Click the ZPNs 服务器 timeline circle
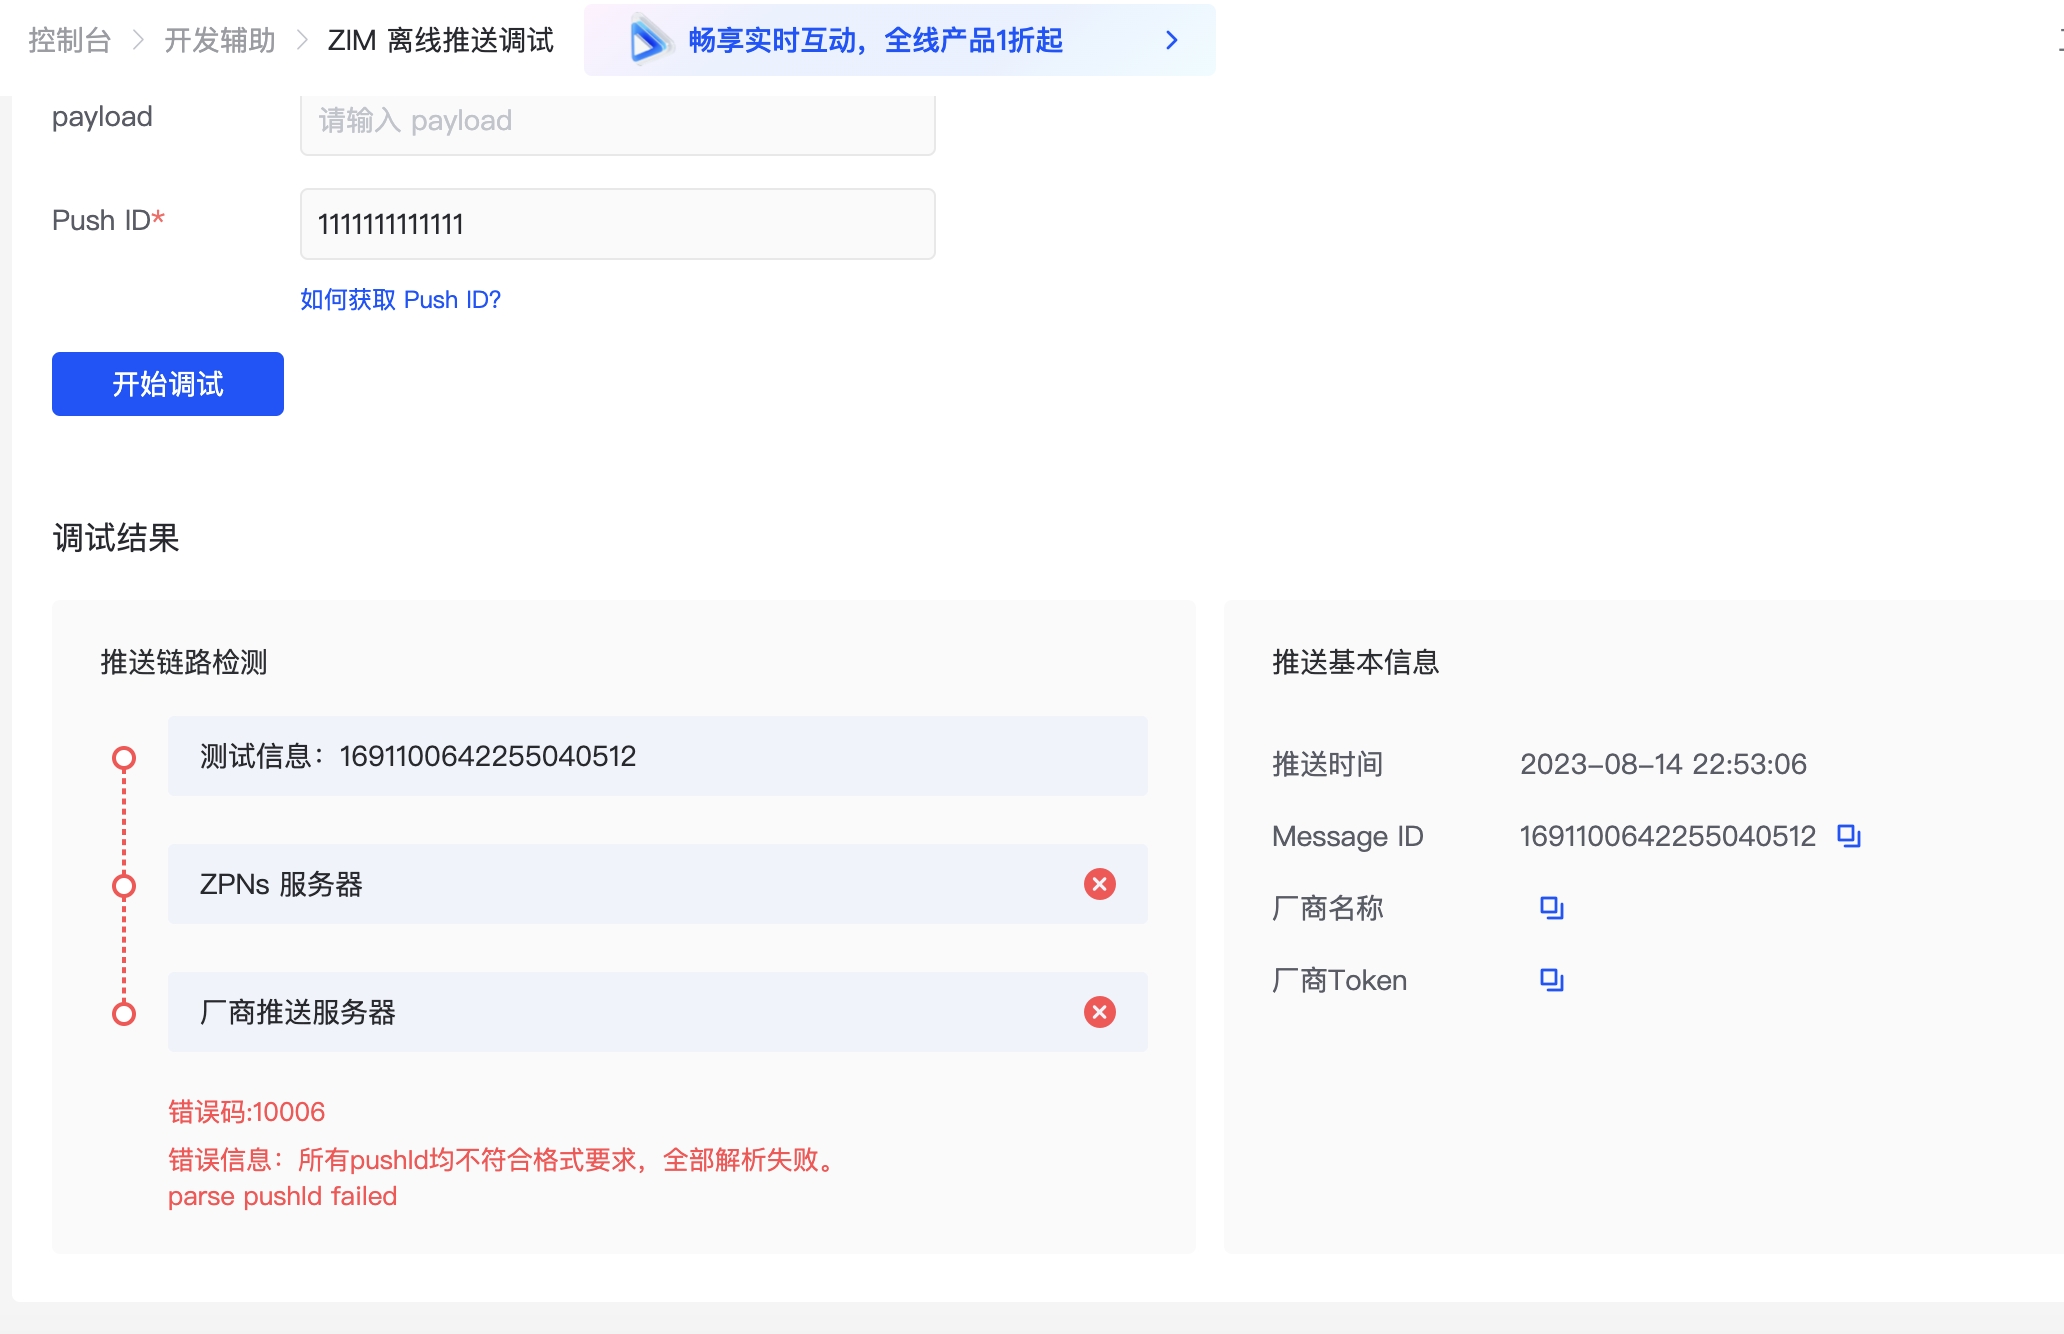The image size is (2064, 1334). (124, 886)
